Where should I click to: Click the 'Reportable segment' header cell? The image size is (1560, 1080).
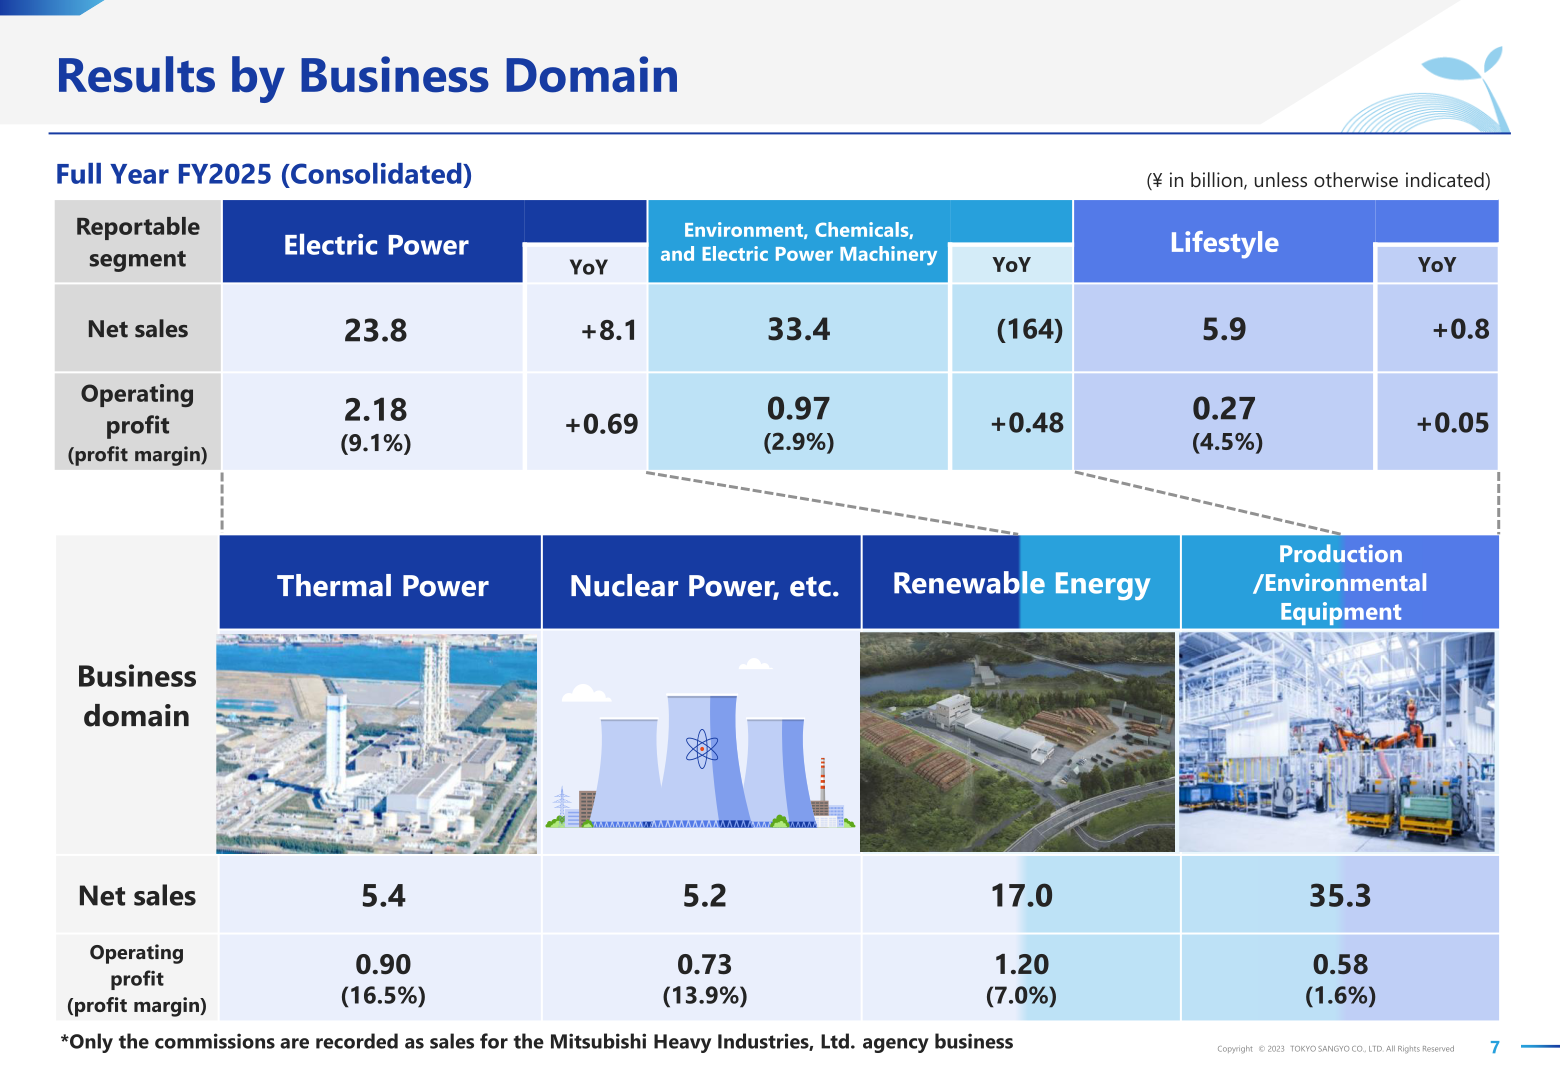[138, 242]
